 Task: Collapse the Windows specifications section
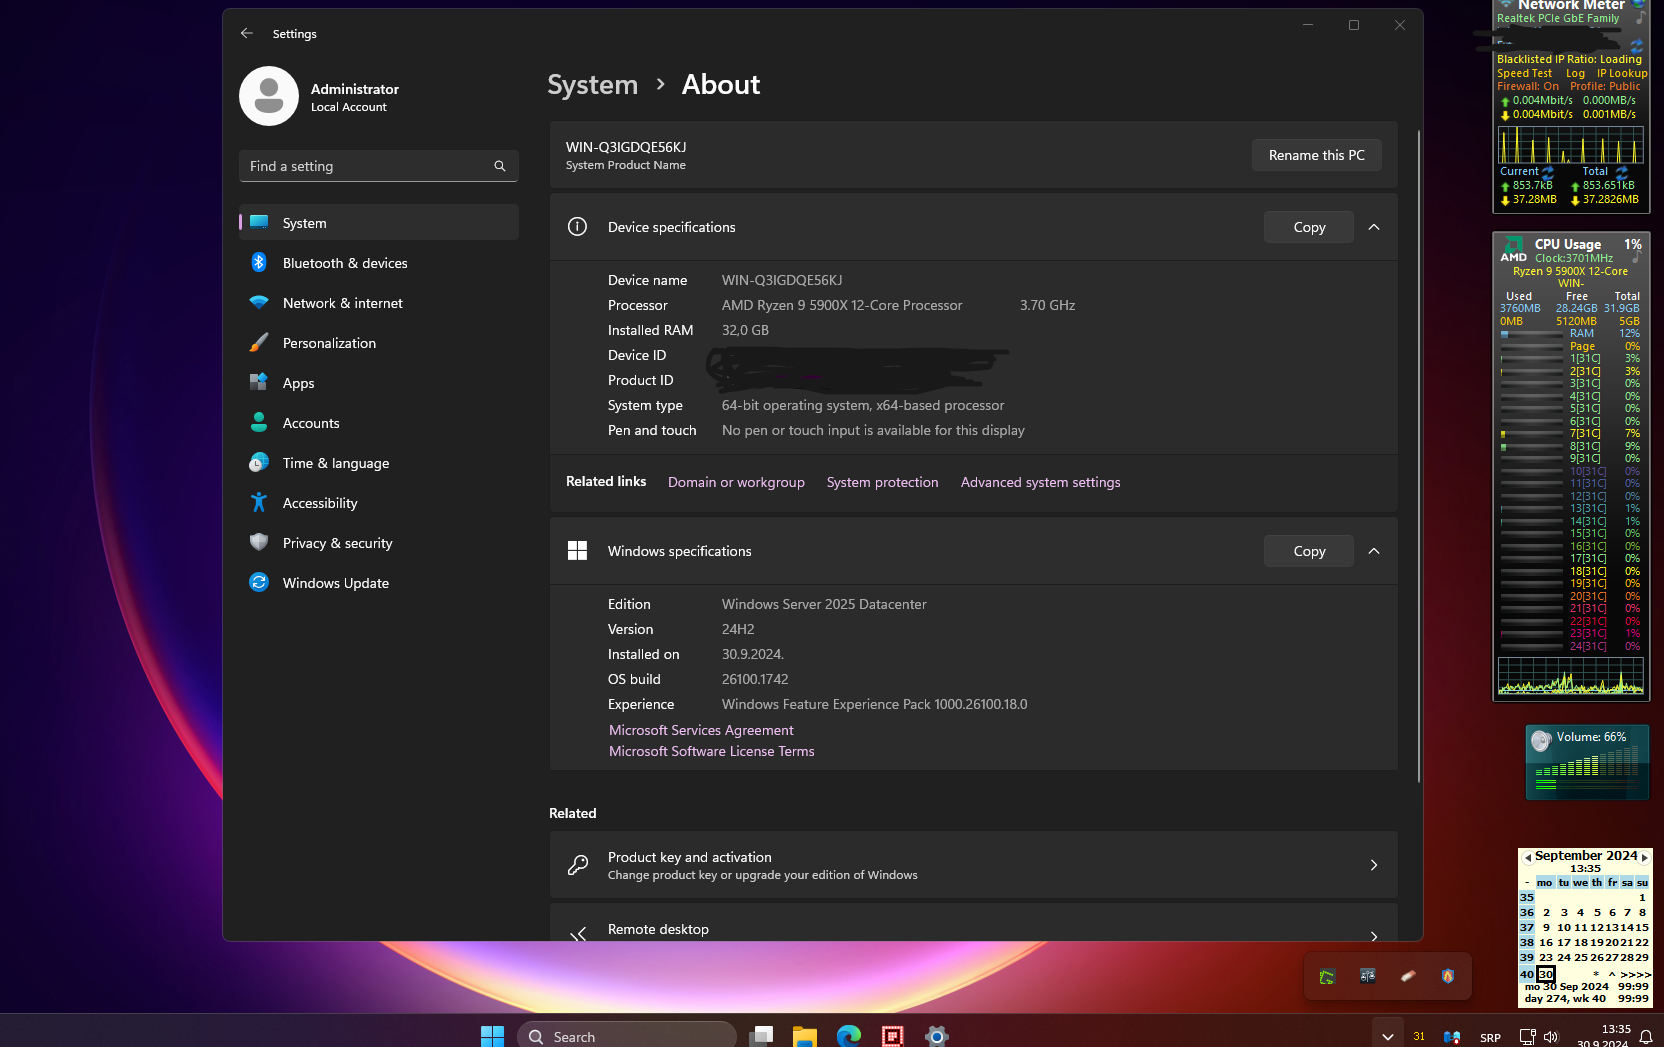click(1374, 551)
